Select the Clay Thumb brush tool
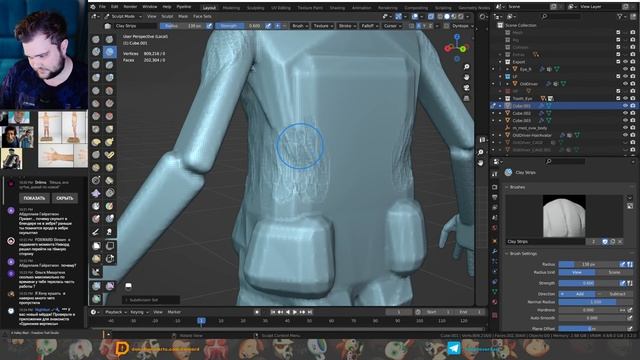The image size is (640, 360). [96, 65]
